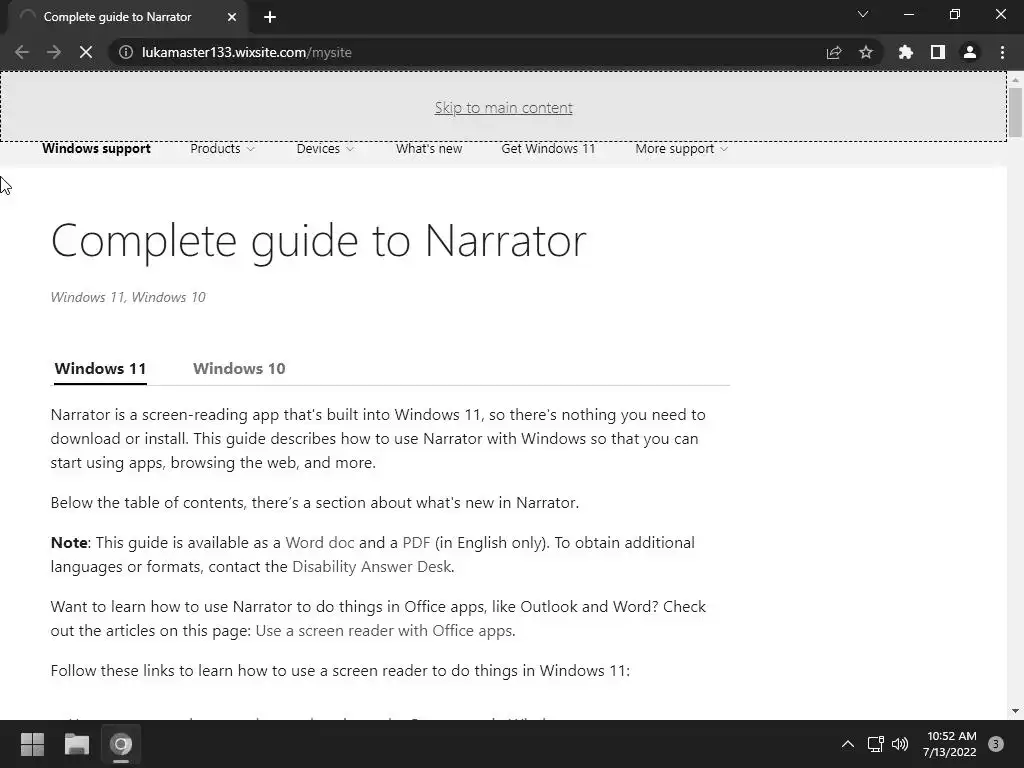
Task: Switch to the Windows 10 tab
Action: (x=239, y=368)
